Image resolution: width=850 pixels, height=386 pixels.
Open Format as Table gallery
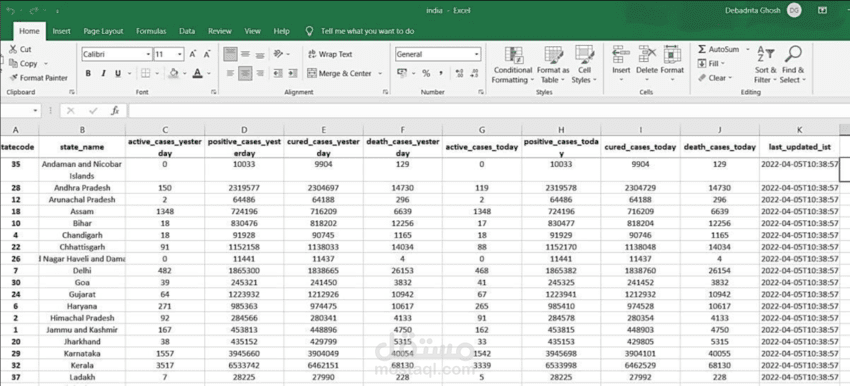[553, 65]
